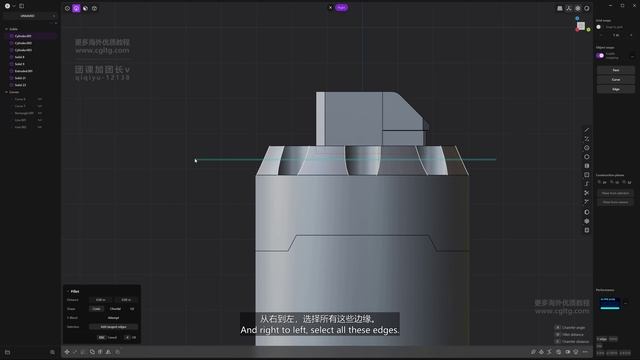640x360 pixels.
Task: Toggle axes display icon at viewport top-right
Action: coord(569,8)
